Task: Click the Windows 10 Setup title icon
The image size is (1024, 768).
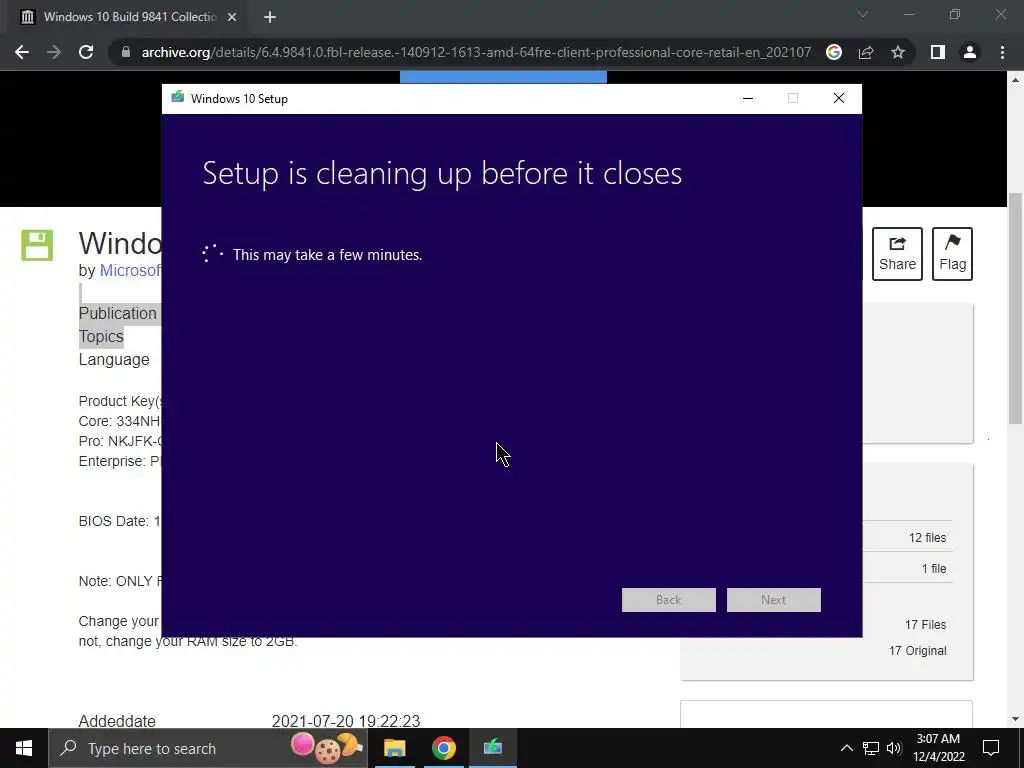Action: click(x=177, y=98)
